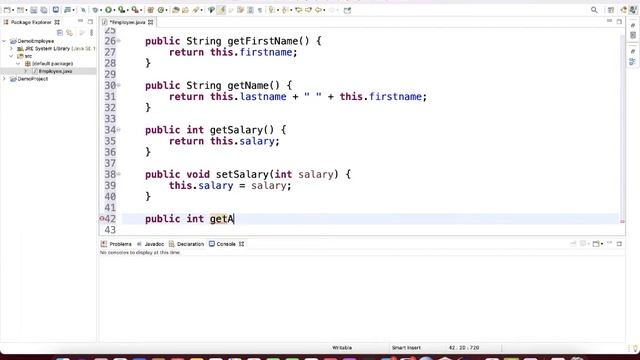Viewport: 640px width, 360px height.
Task: Click the Pin Editor toolbar icon
Action: coord(347,10)
